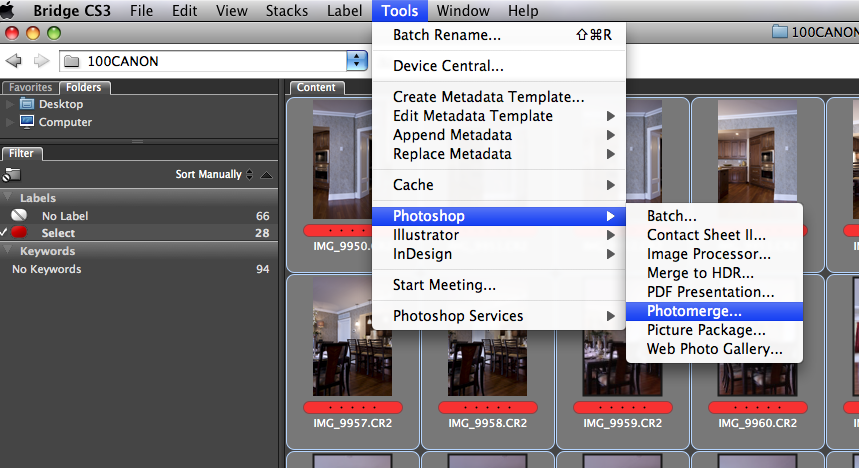Collapse the Labels section
The height and width of the screenshot is (468, 859).
tap(8, 197)
